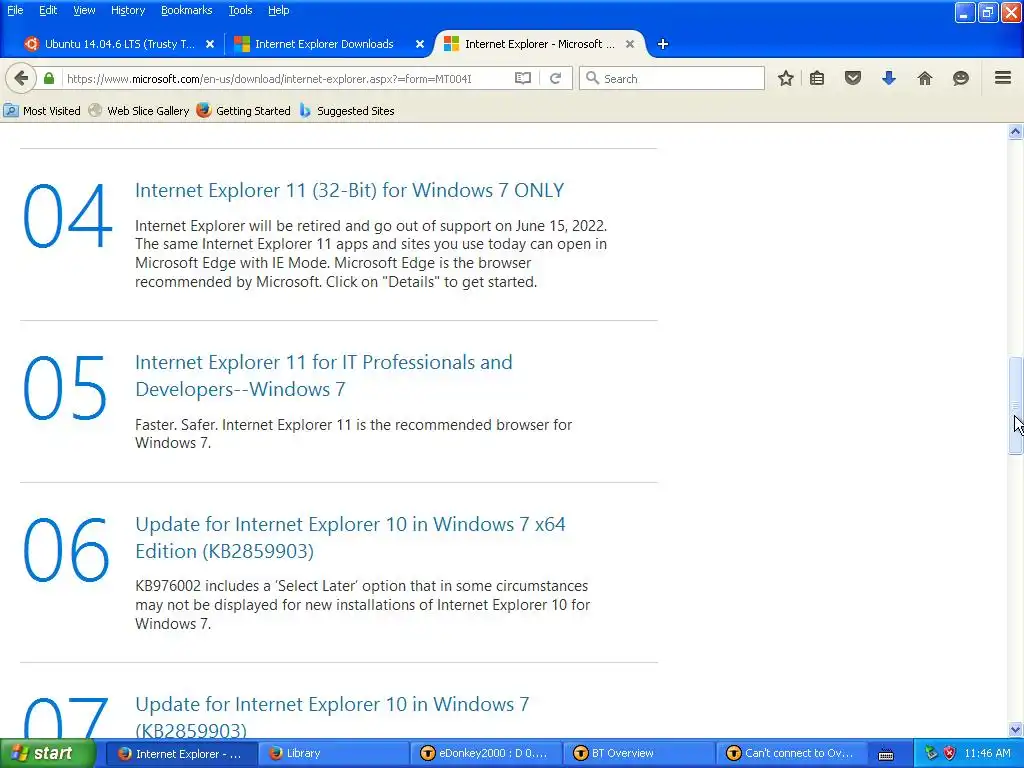Image resolution: width=1024 pixels, height=768 pixels.
Task: Open the View menu
Action: [84, 10]
